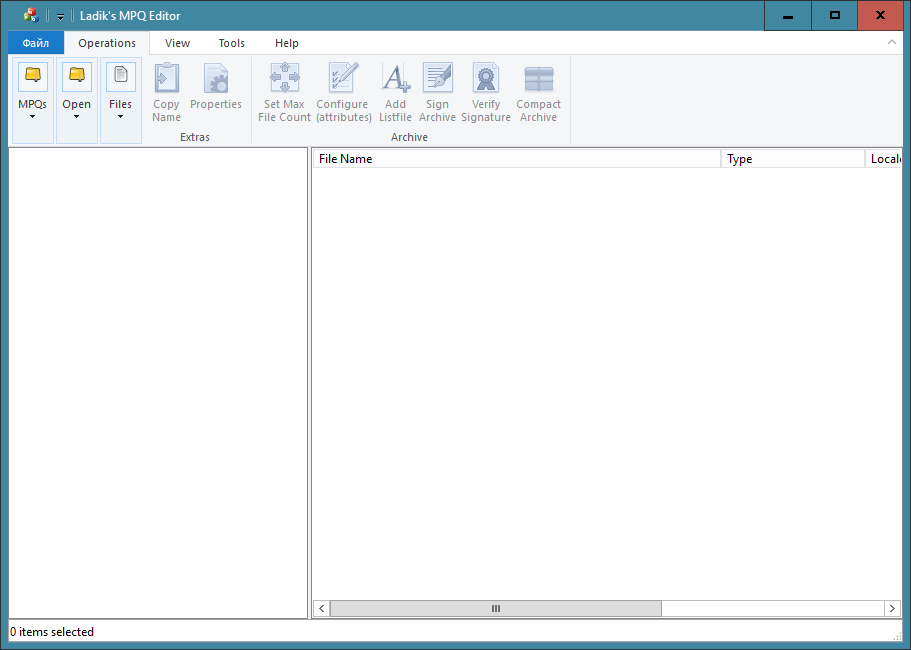Switch to the View tab
Image resolution: width=911 pixels, height=650 pixels.
click(x=177, y=43)
